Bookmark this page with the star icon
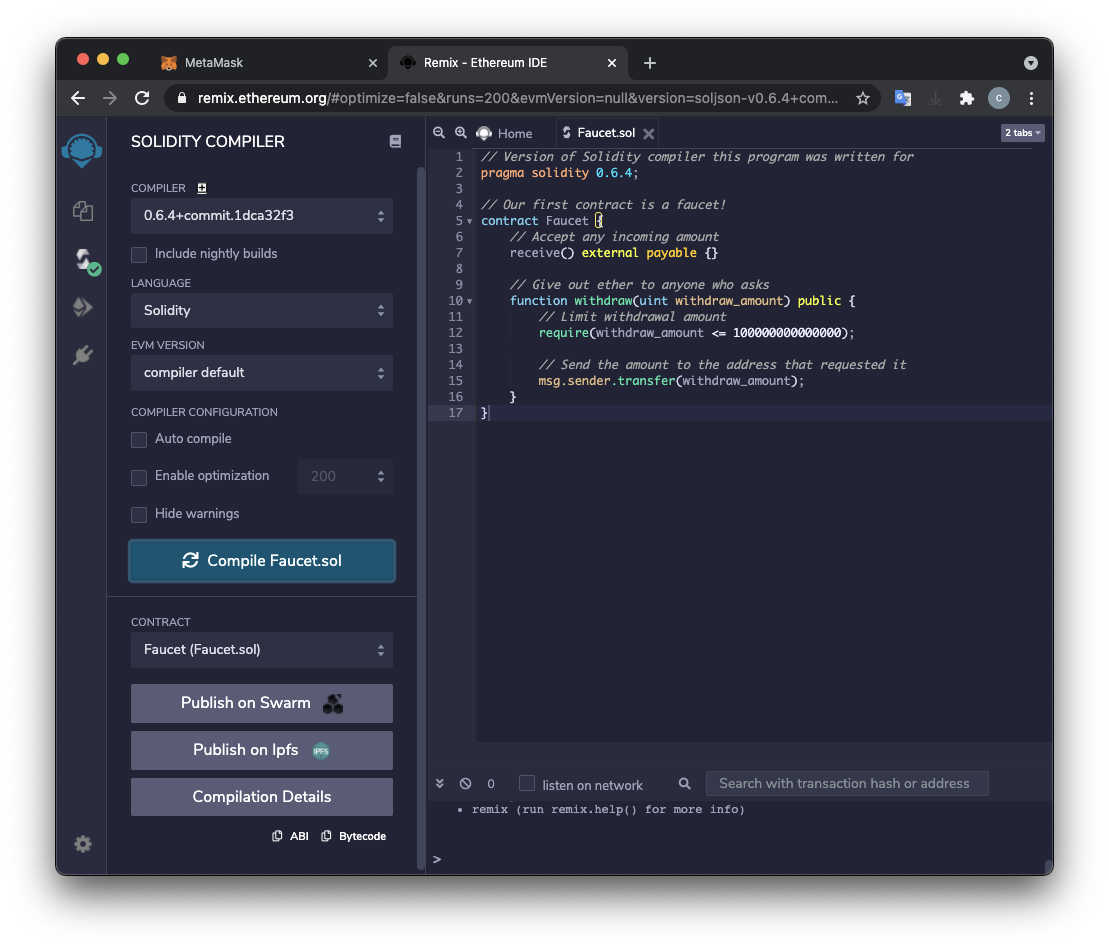The width and height of the screenshot is (1109, 949). tap(863, 98)
